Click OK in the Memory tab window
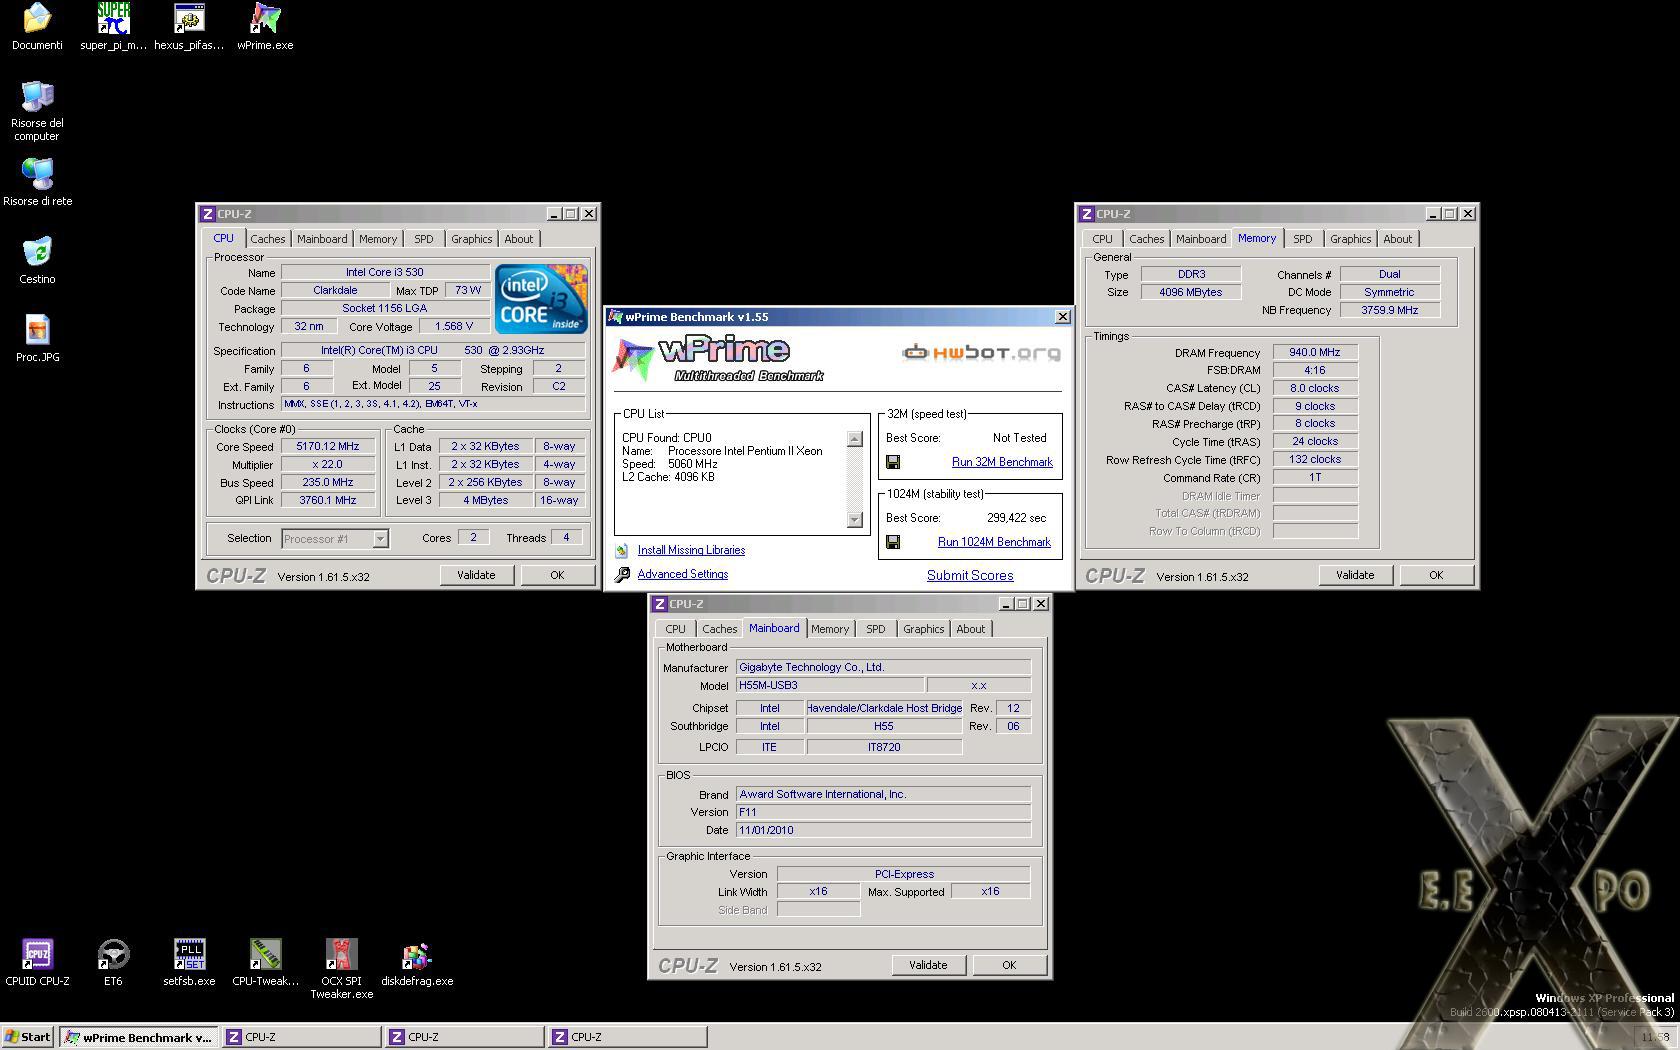The image size is (1680, 1050). [1436, 575]
